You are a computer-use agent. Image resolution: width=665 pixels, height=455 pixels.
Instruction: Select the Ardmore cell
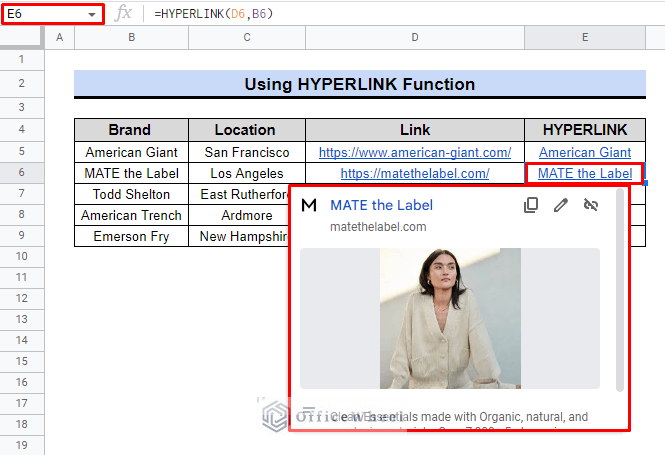239,215
